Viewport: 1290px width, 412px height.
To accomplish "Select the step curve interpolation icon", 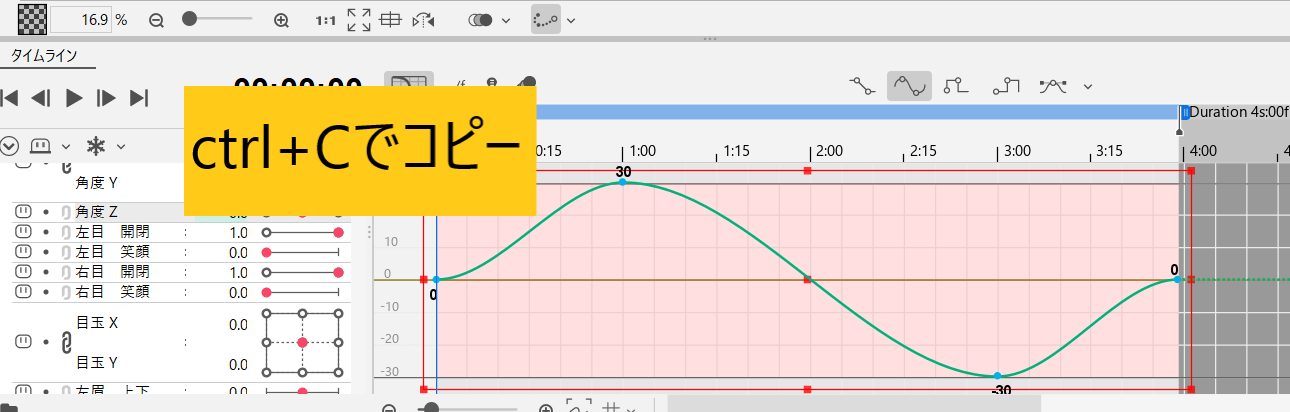I will 957,86.
